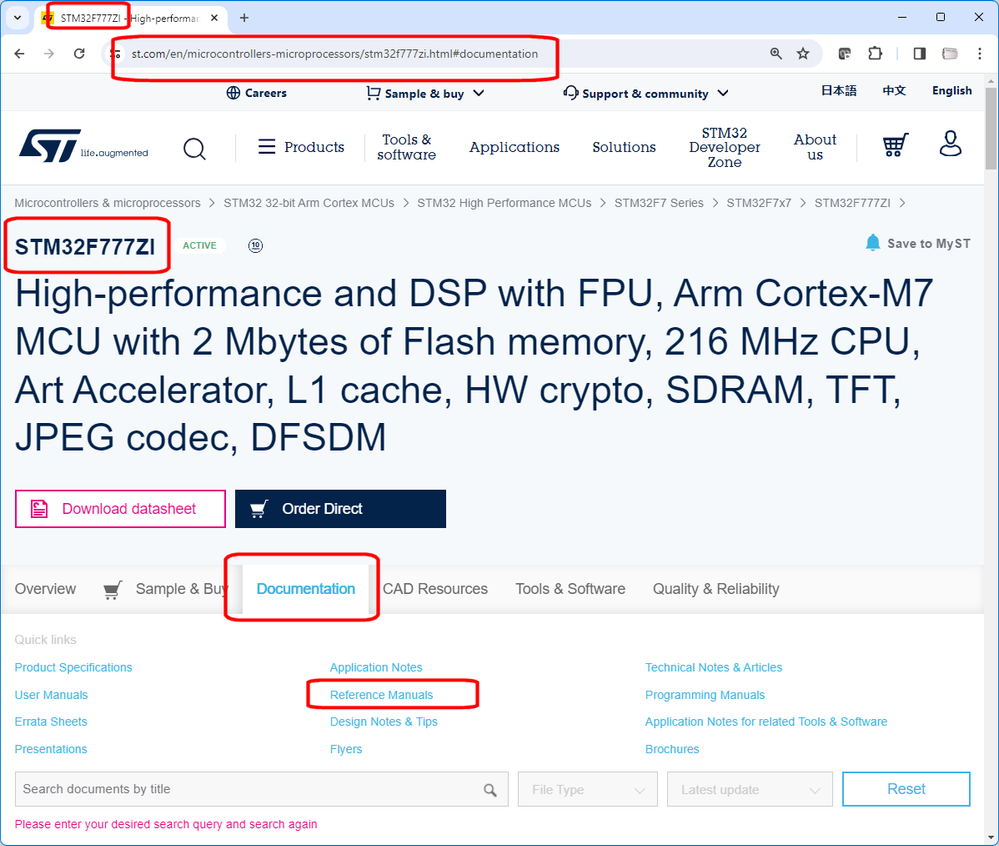Open the site search magnifier
The height and width of the screenshot is (846, 999).
pyautogui.click(x=194, y=148)
